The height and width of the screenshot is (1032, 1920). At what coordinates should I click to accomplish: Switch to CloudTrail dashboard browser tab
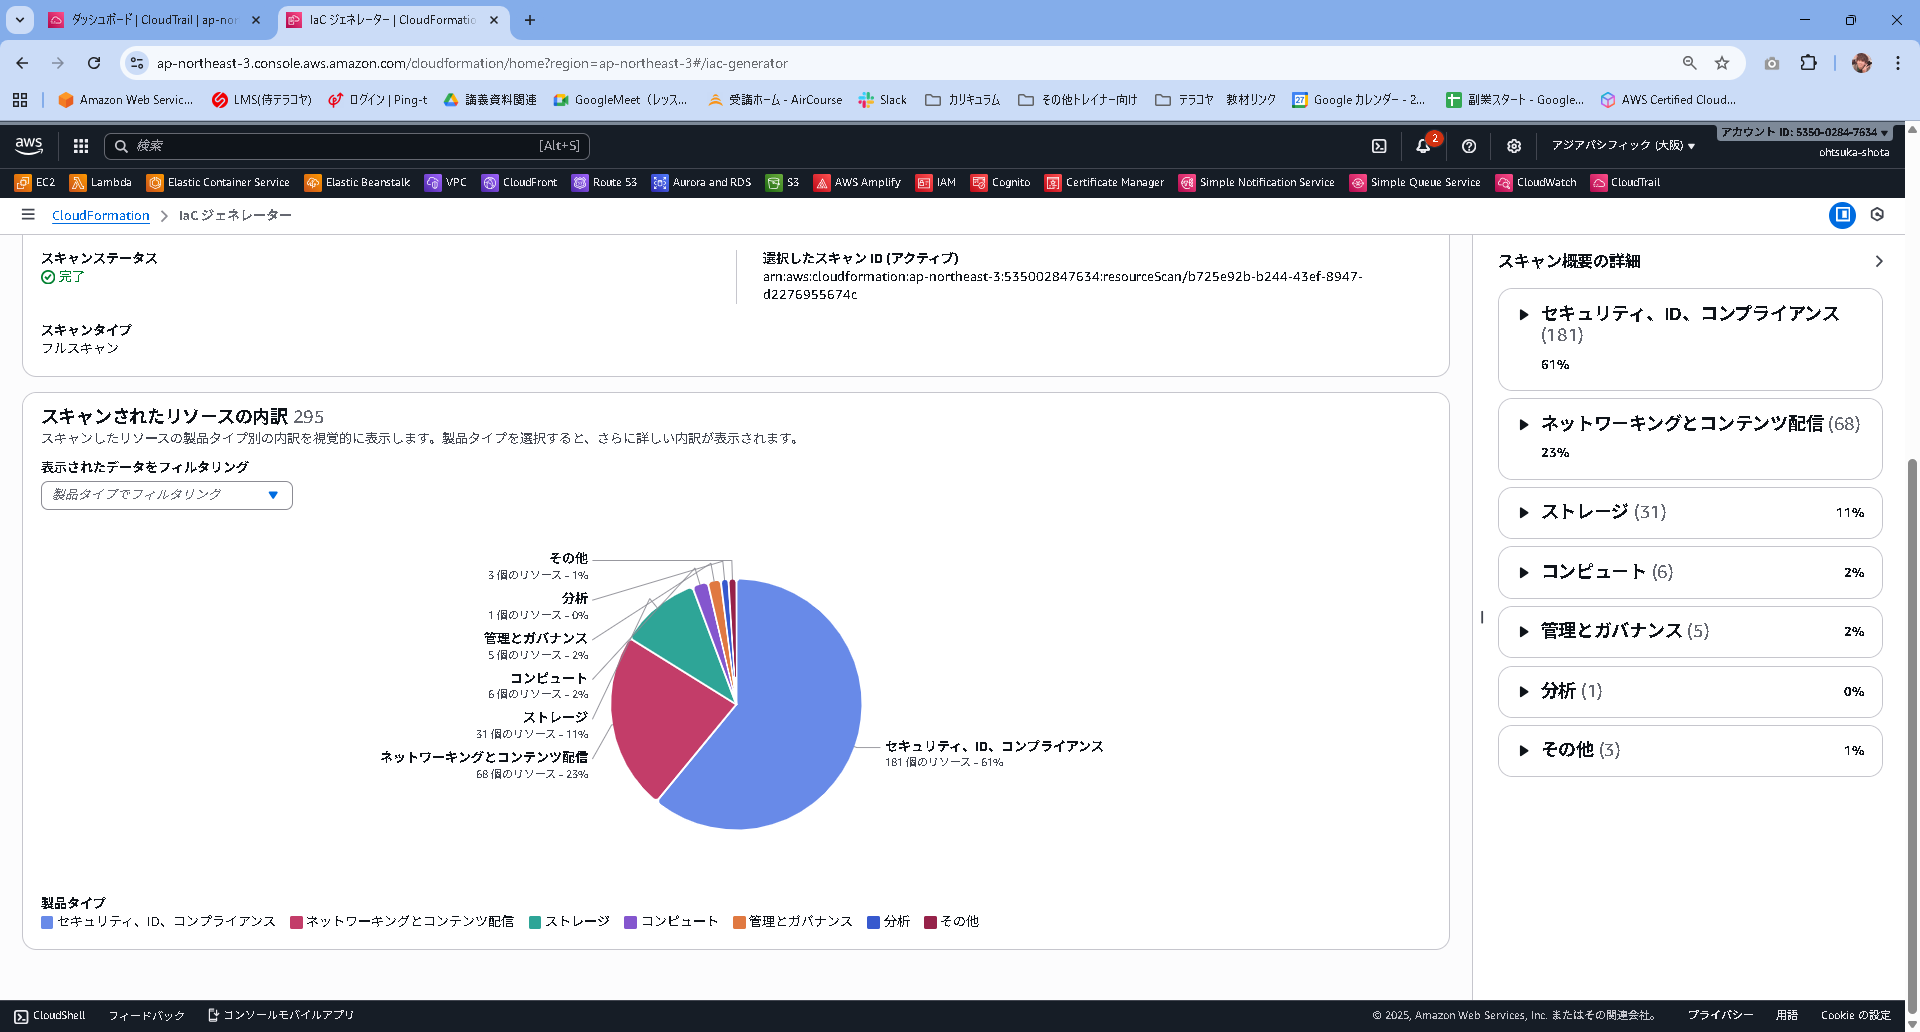coord(155,20)
